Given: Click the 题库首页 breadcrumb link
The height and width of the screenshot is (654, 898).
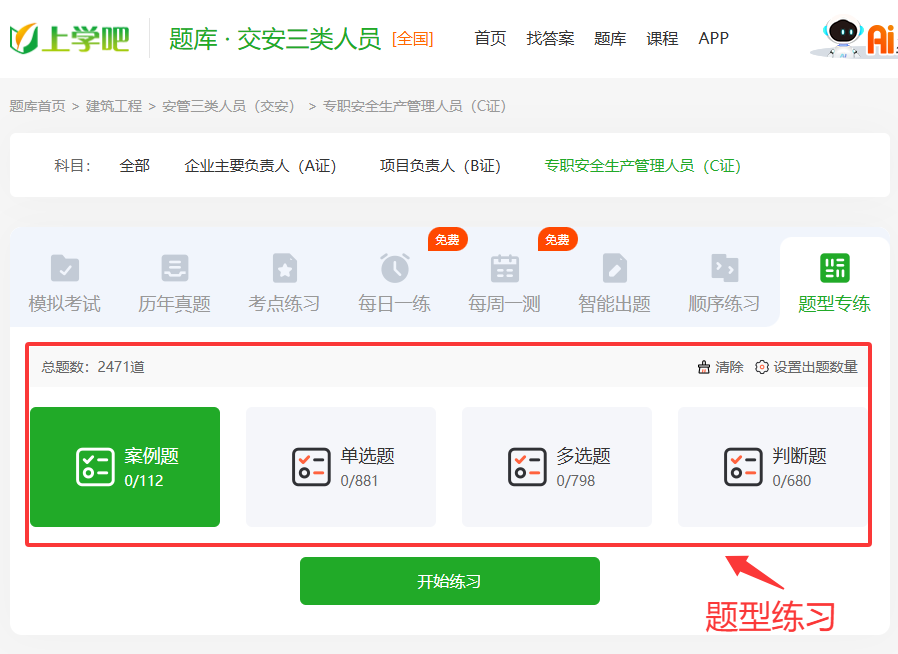Looking at the screenshot, I should (x=38, y=106).
